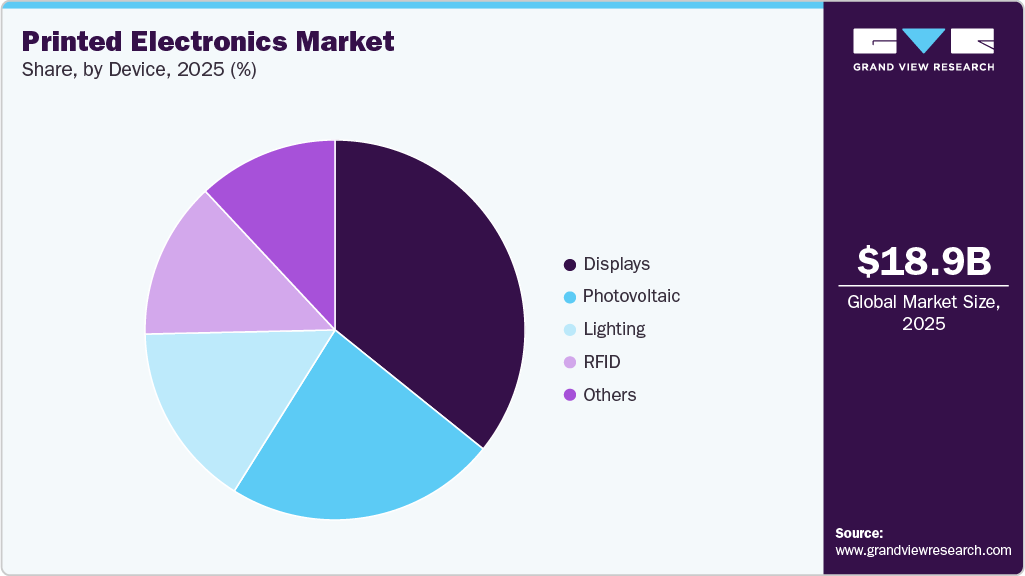Click the $18.9B market size figure
The width and height of the screenshot is (1025, 576).
(922, 263)
